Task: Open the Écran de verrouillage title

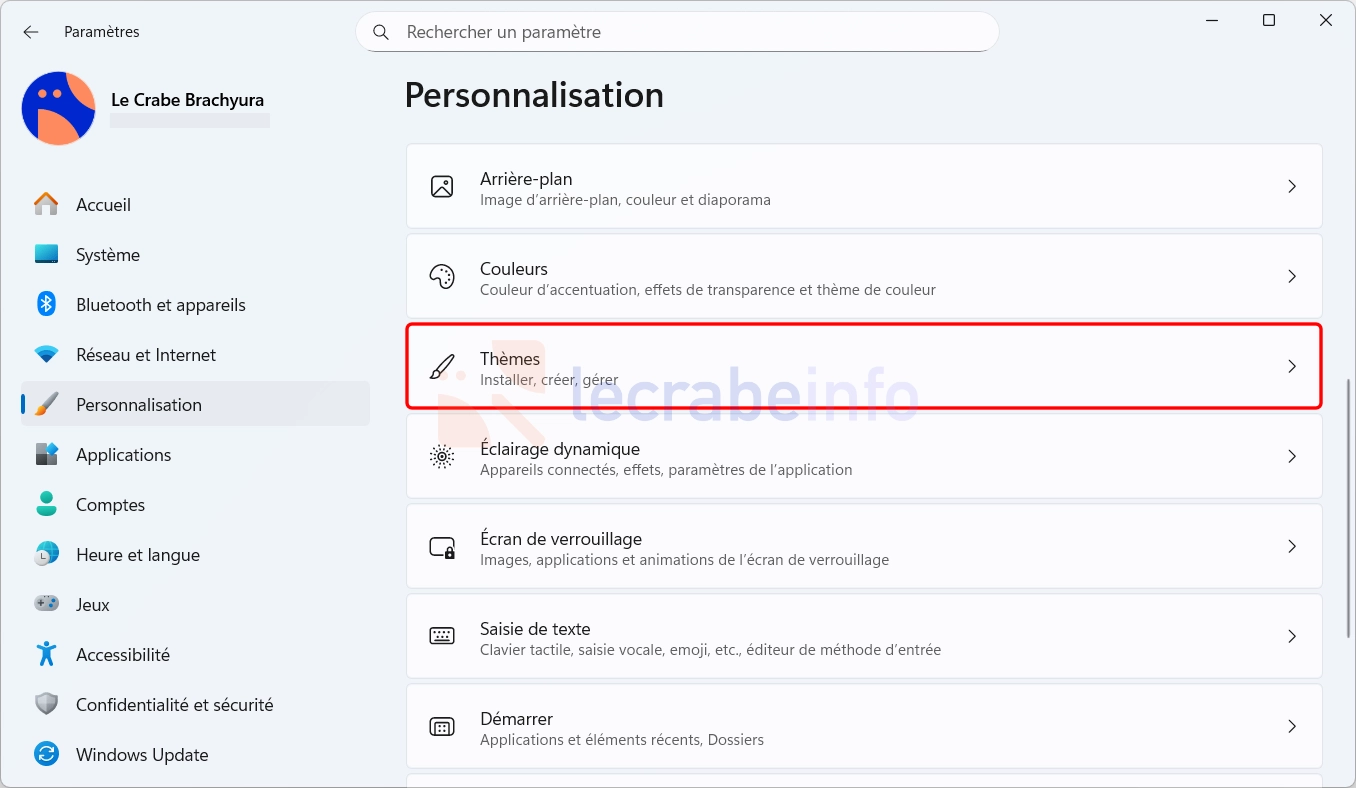Action: 561,539
